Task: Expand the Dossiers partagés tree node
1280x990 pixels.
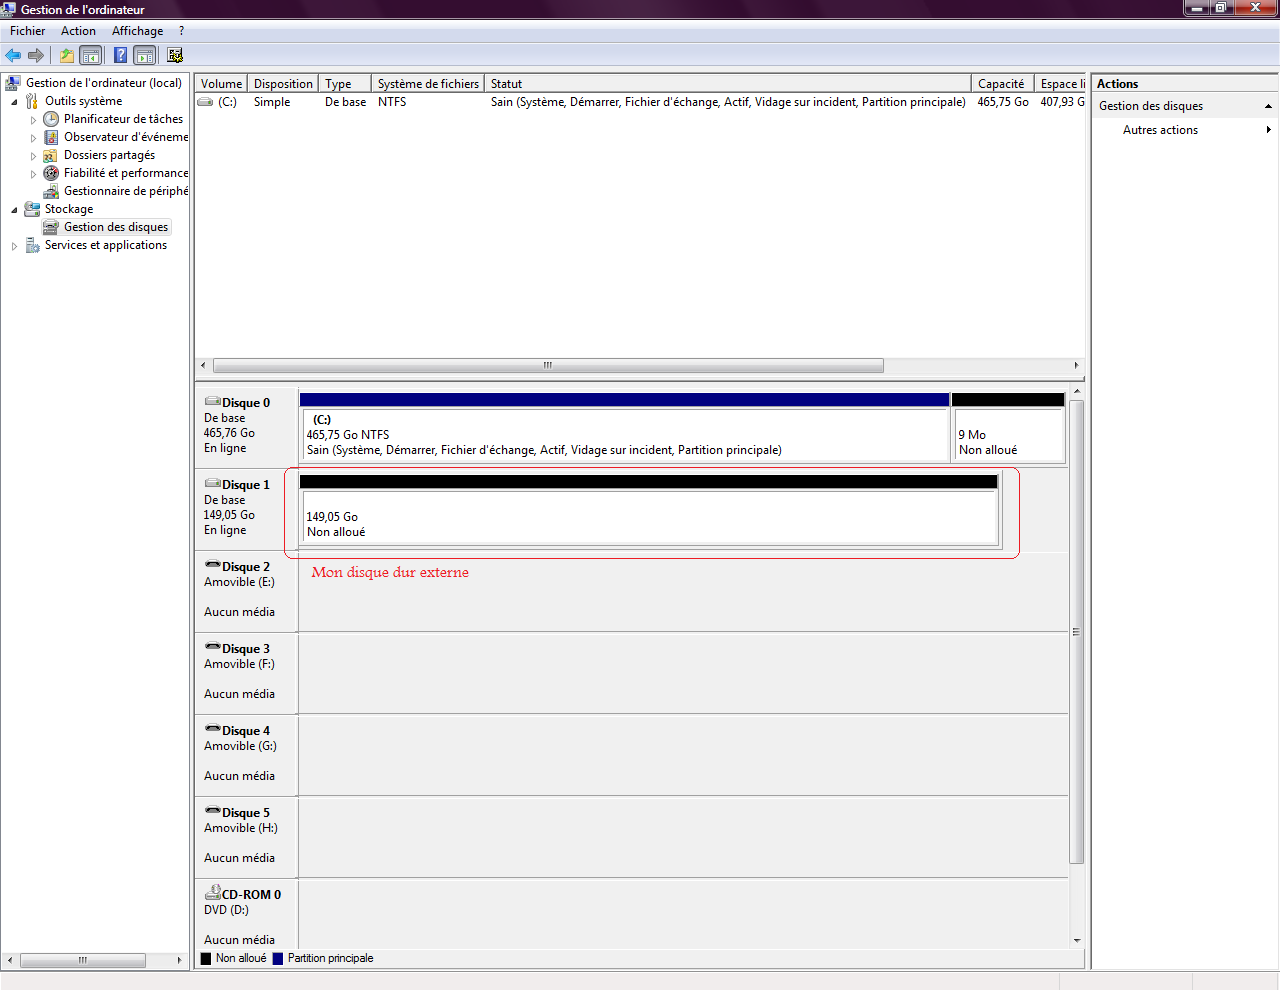Action: tap(33, 156)
